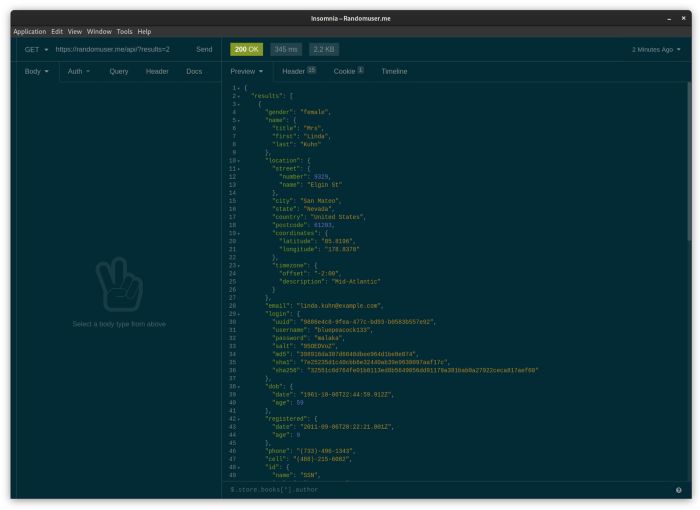This screenshot has height=510, width=700.
Task: Collapse the "dob" object fold arrow
Action: [x=239, y=387]
